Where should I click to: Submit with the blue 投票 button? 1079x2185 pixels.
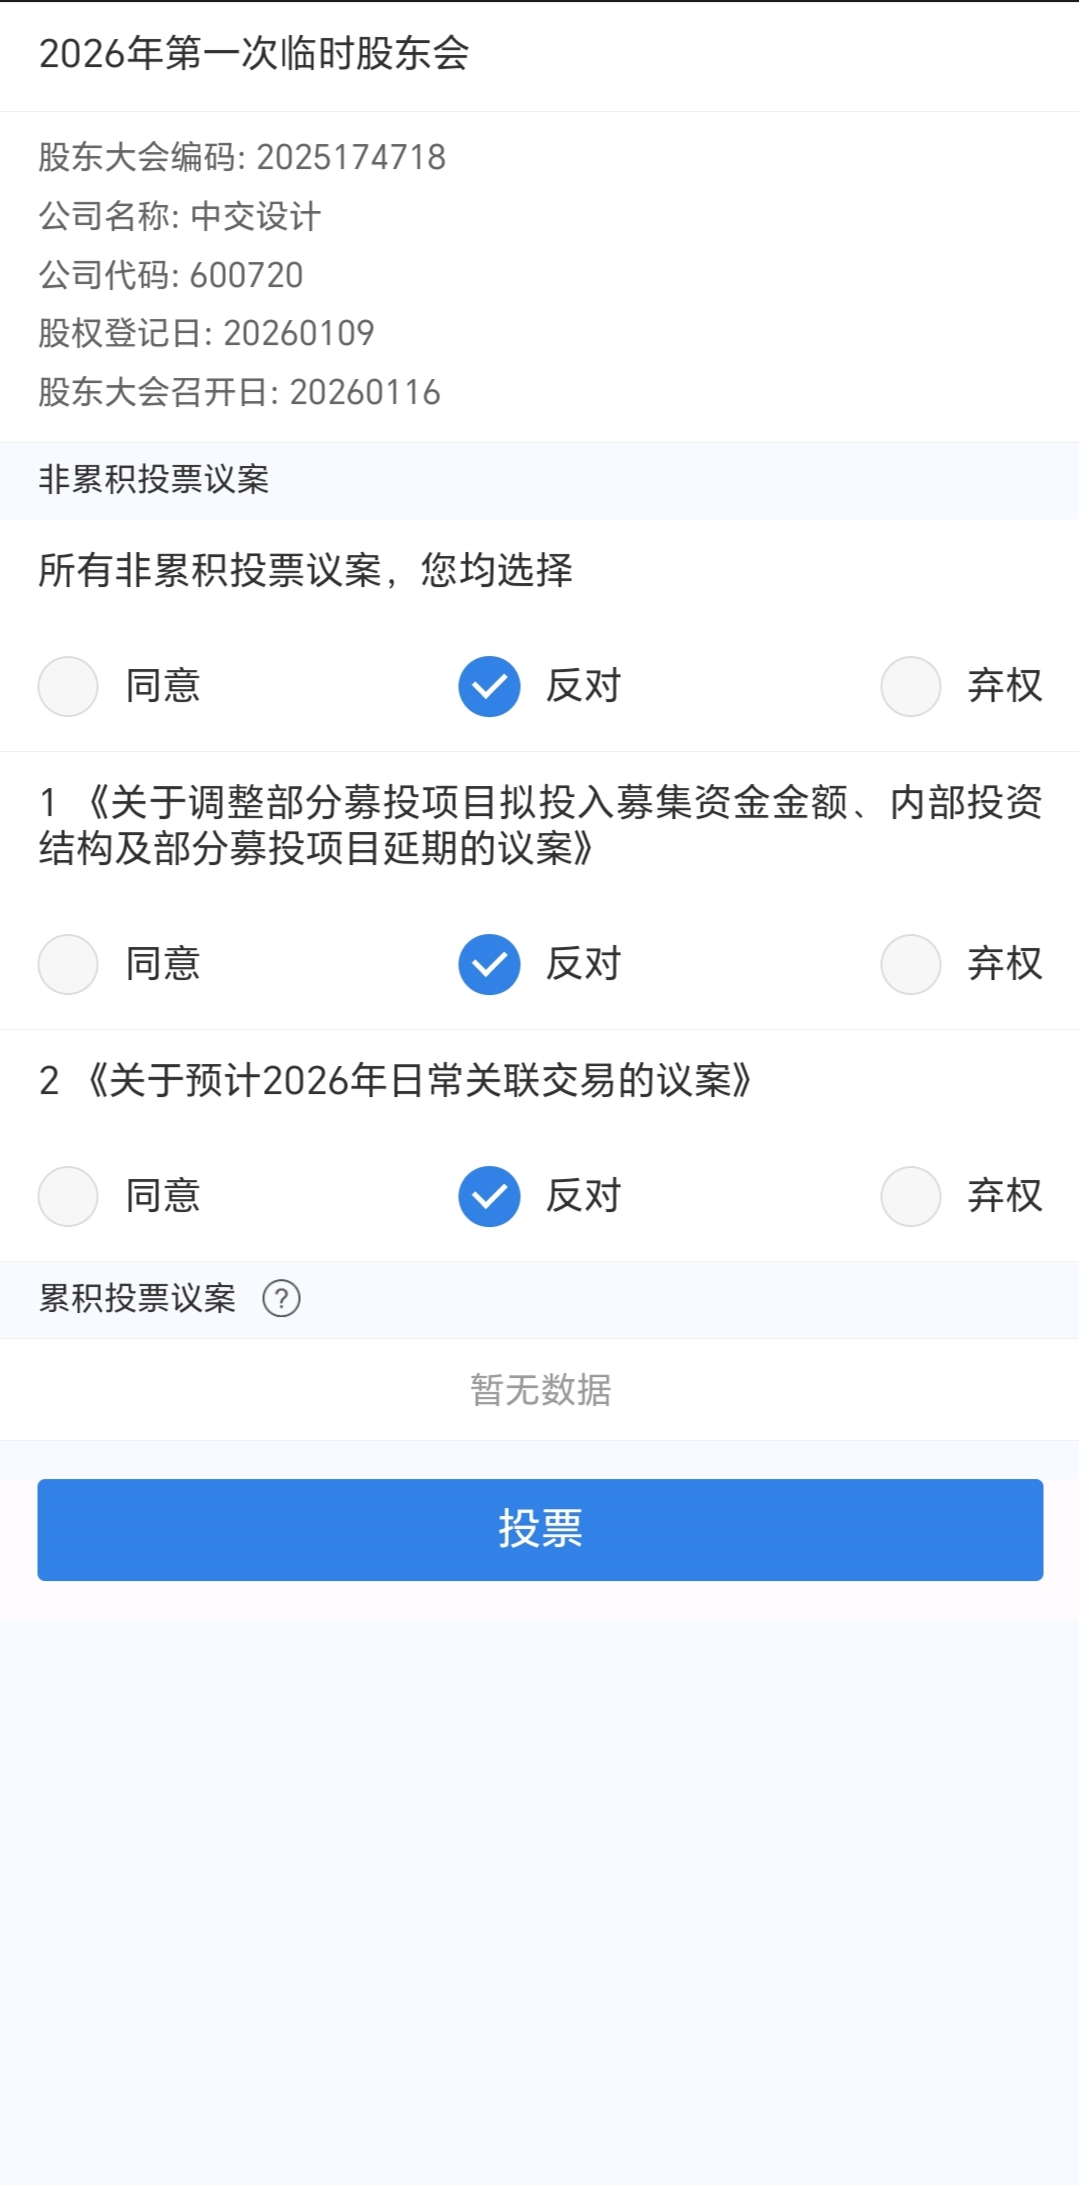click(540, 1529)
